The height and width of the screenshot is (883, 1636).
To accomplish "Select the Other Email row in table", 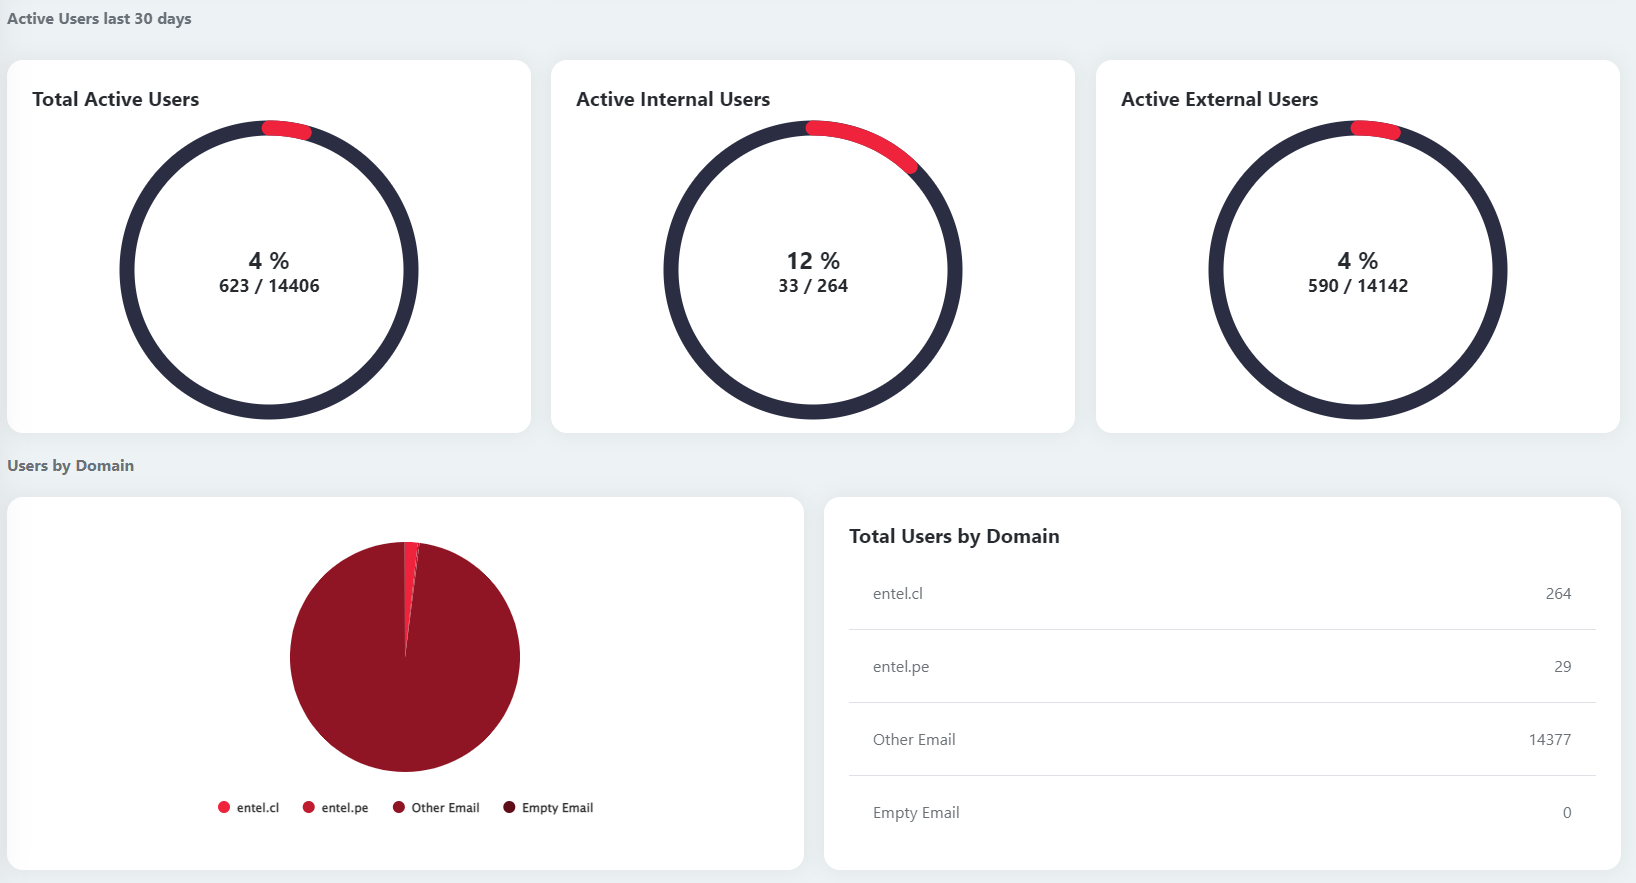I will (1222, 740).
